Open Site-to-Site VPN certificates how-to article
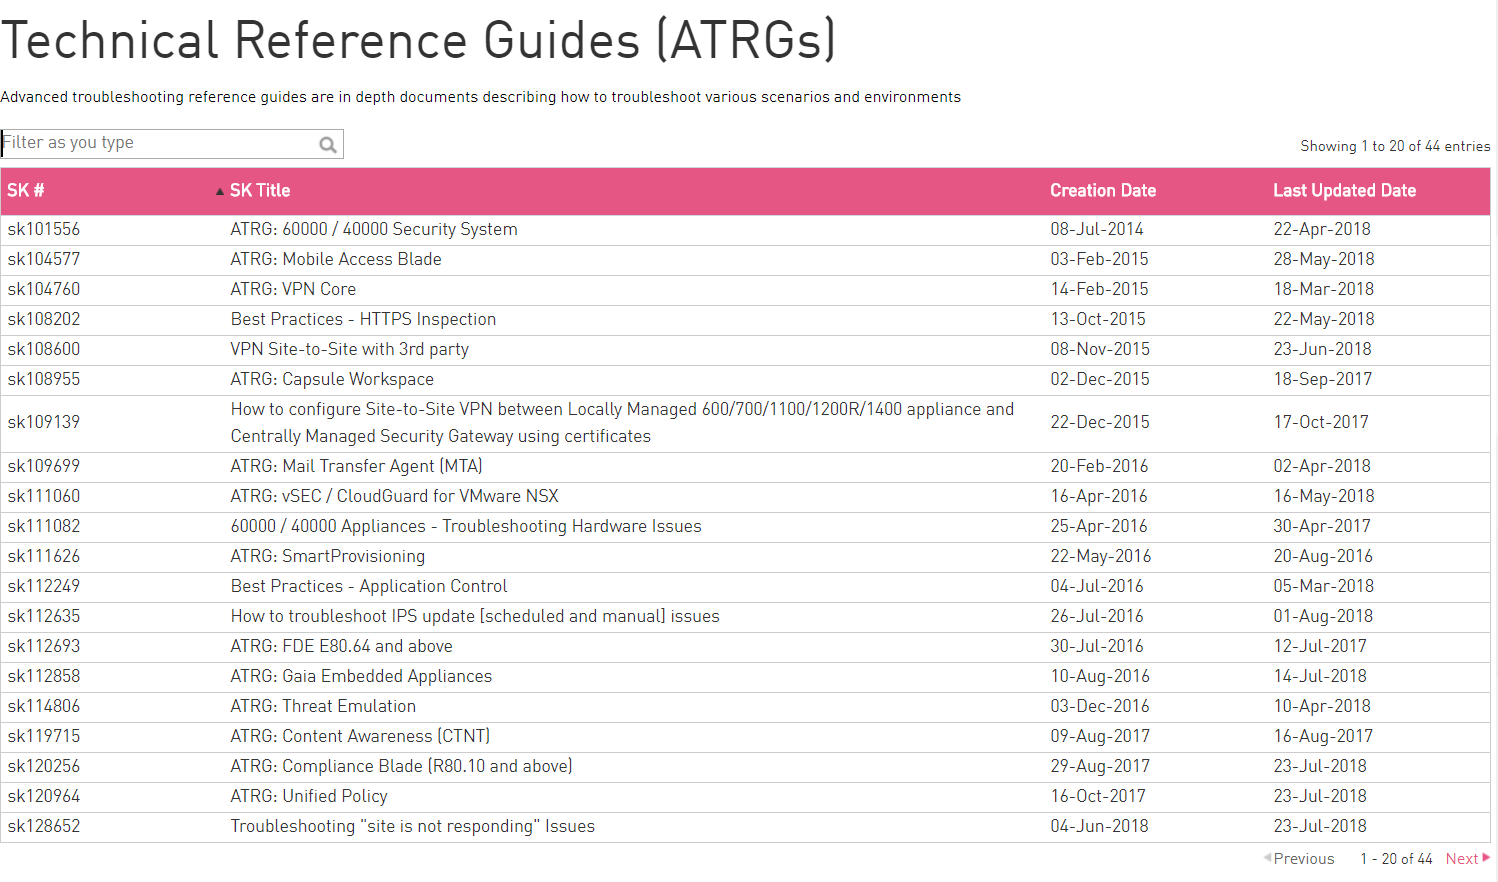 [x=622, y=422]
